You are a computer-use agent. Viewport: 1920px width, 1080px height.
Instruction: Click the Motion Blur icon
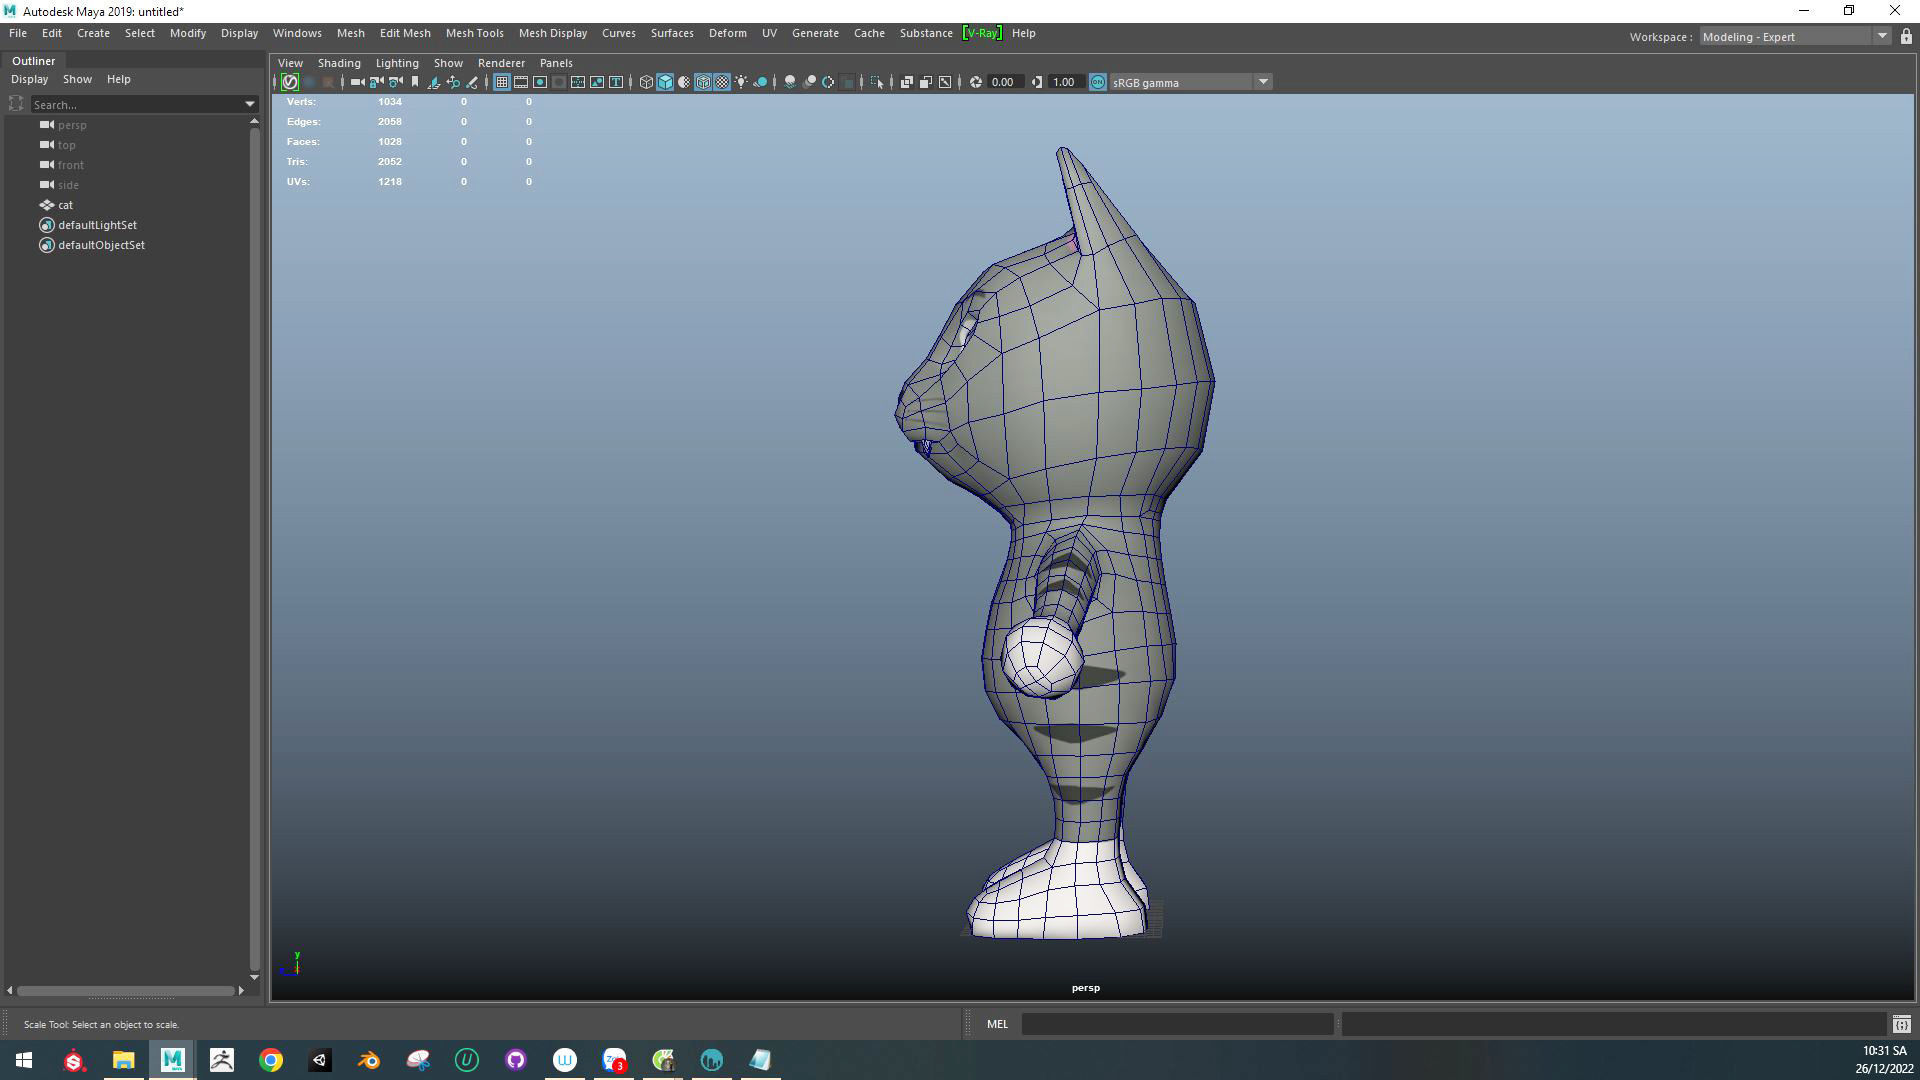[x=809, y=82]
